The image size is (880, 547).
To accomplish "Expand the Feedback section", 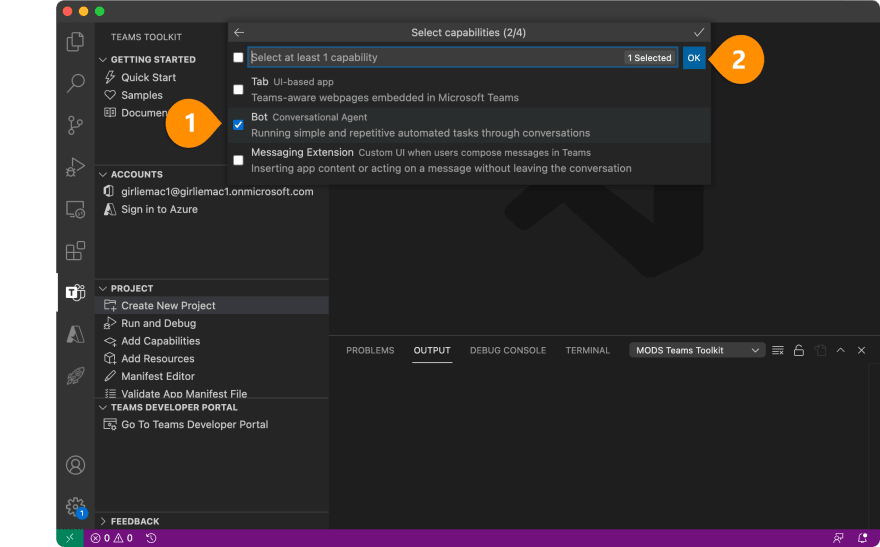I will click(103, 521).
